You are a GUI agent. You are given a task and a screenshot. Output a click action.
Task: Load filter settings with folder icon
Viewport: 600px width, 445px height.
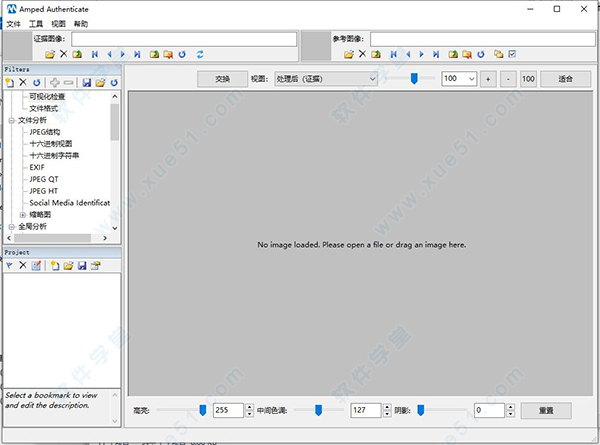click(100, 82)
